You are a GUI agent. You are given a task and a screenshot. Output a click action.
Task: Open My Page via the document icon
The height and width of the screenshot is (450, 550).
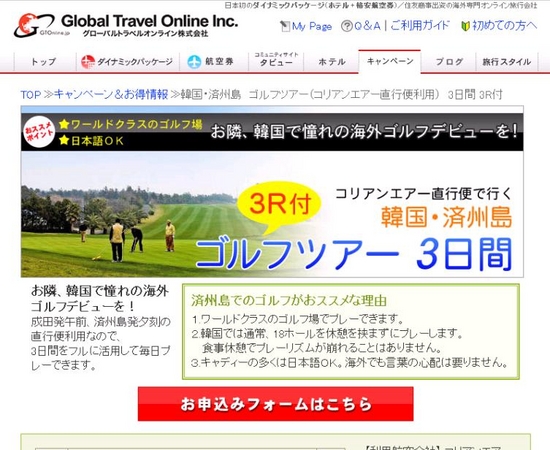pyautogui.click(x=285, y=26)
